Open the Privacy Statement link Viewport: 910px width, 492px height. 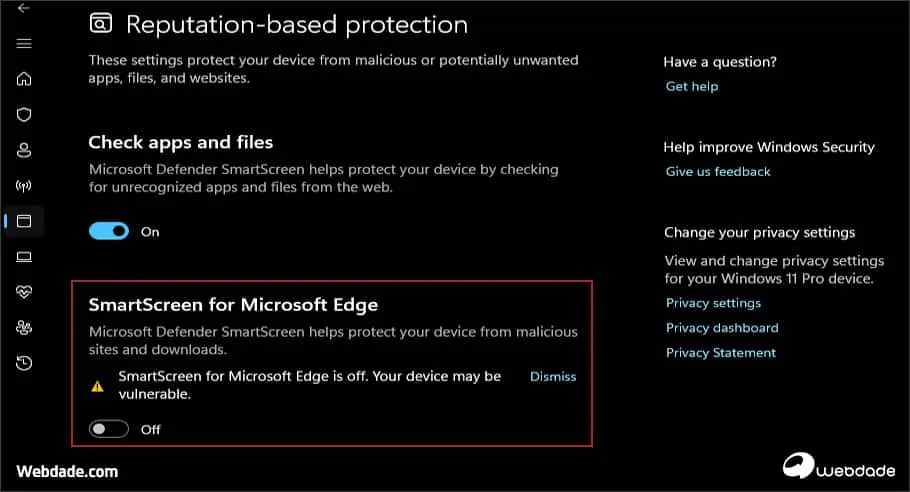coord(721,353)
